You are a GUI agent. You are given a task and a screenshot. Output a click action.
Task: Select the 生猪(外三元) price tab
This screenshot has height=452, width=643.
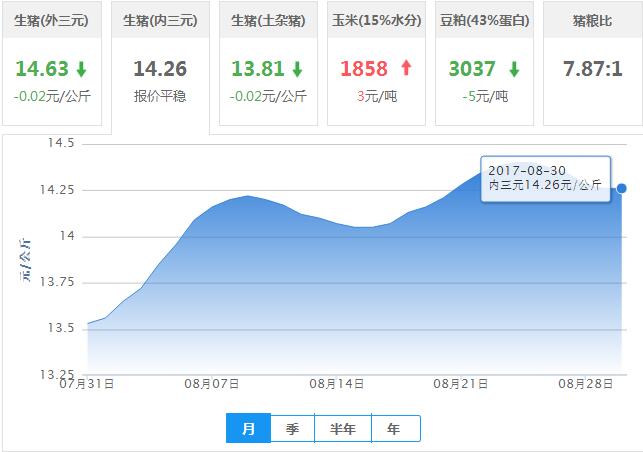point(52,63)
